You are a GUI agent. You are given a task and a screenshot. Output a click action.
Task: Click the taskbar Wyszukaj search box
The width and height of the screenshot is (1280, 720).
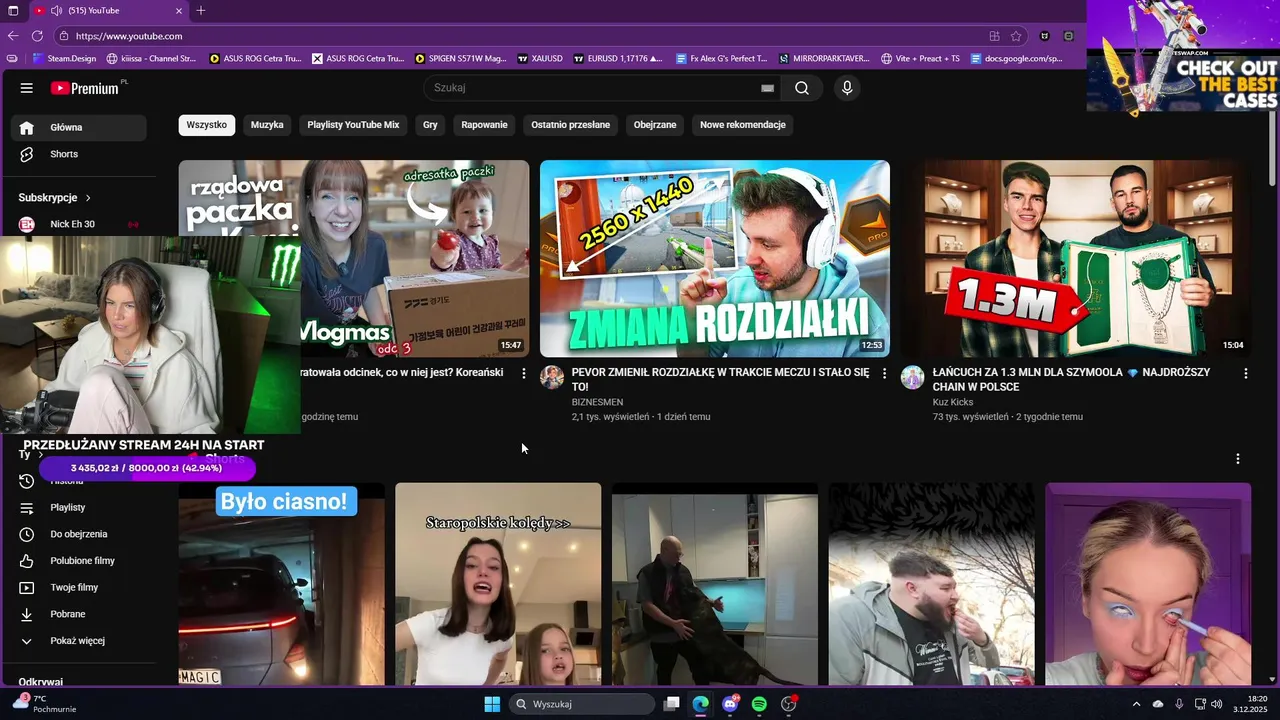point(582,704)
